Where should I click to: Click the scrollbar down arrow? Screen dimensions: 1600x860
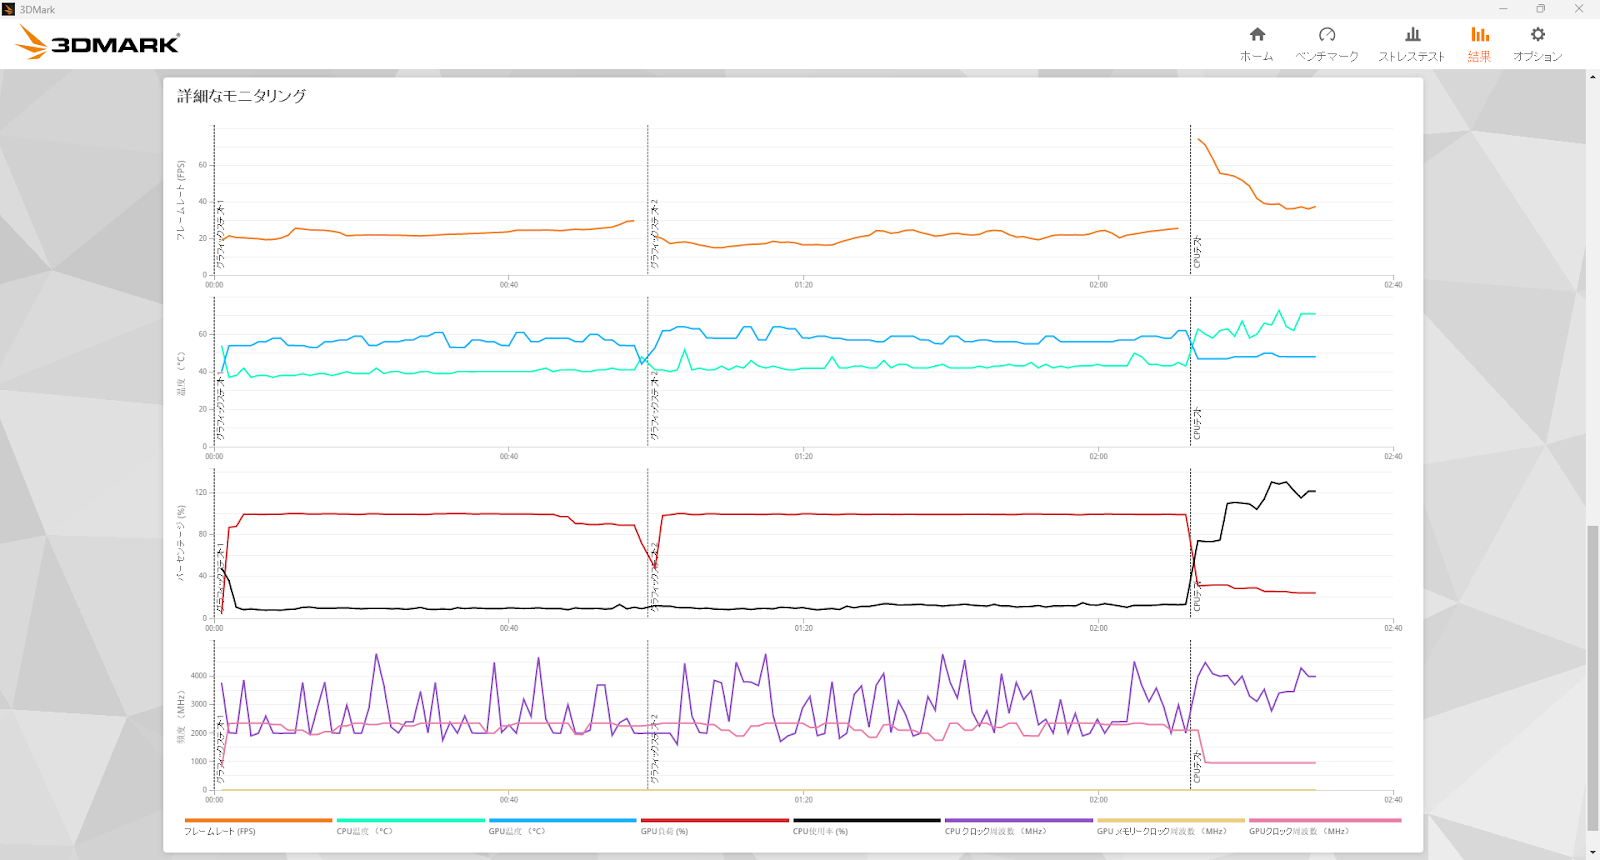pos(1592,852)
